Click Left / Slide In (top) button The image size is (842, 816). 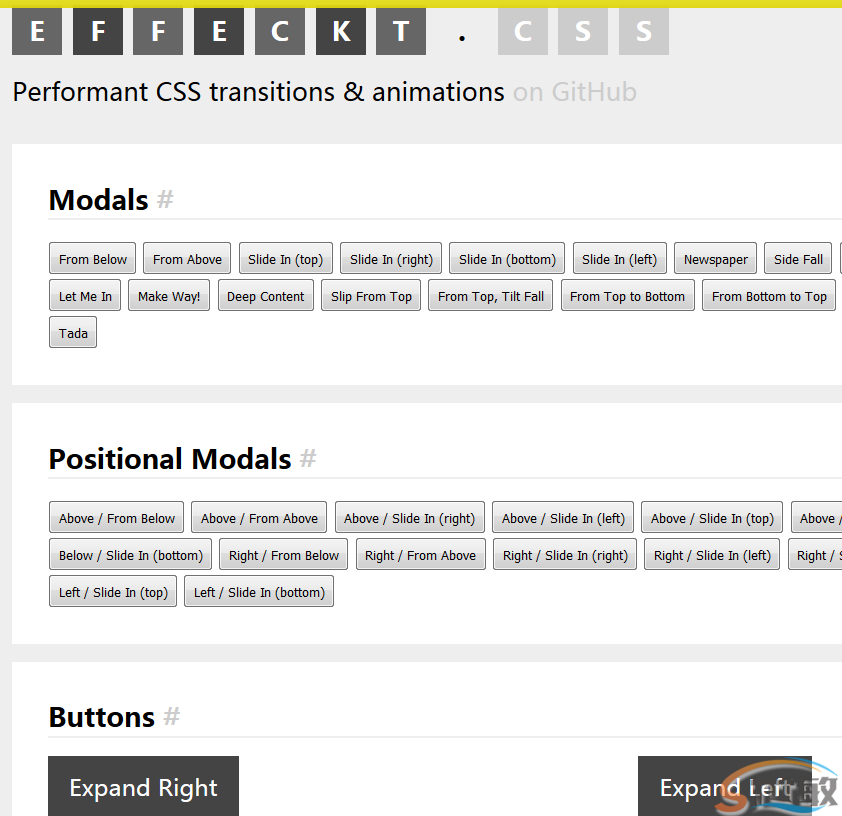pos(113,592)
